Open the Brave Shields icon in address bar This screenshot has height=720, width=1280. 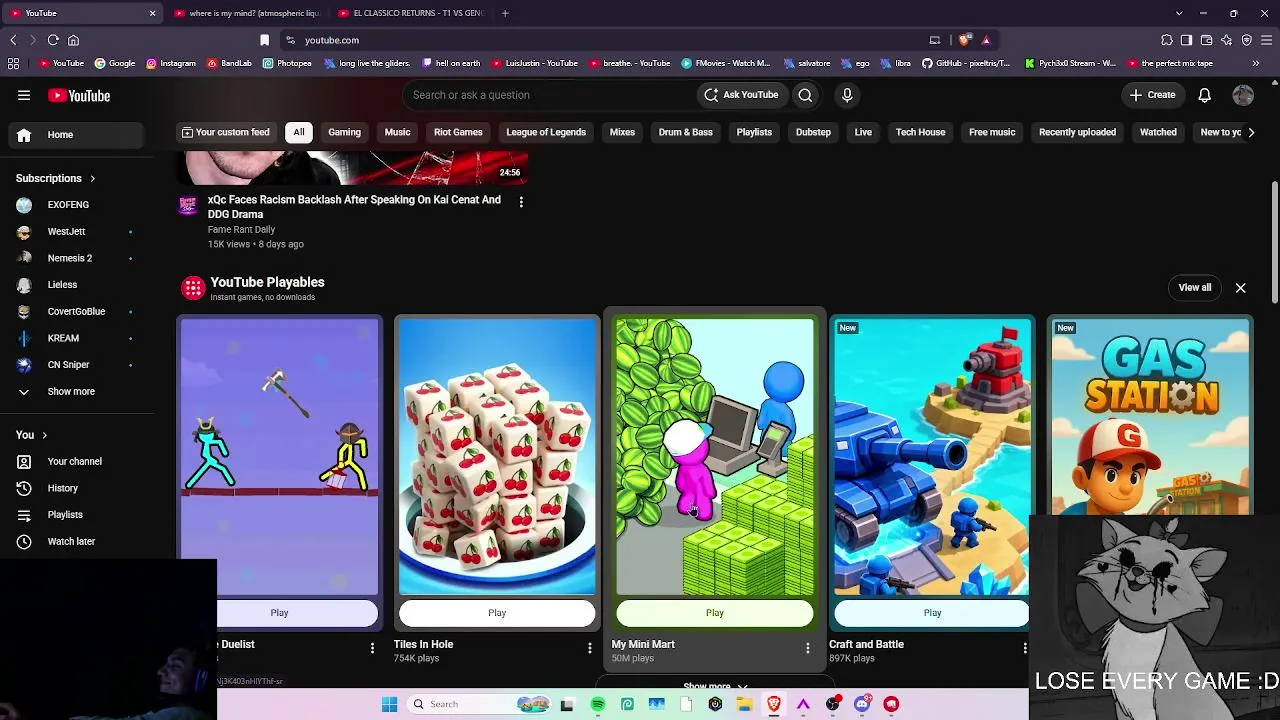click(964, 40)
